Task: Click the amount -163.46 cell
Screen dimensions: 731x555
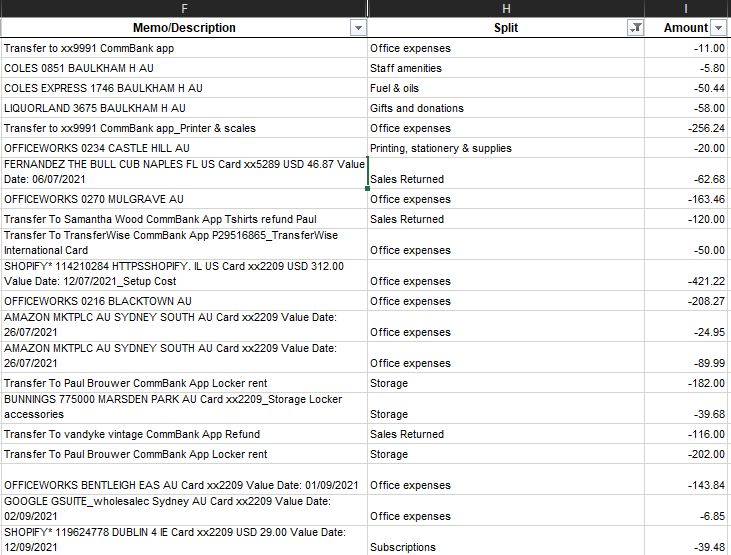Action: (x=686, y=199)
